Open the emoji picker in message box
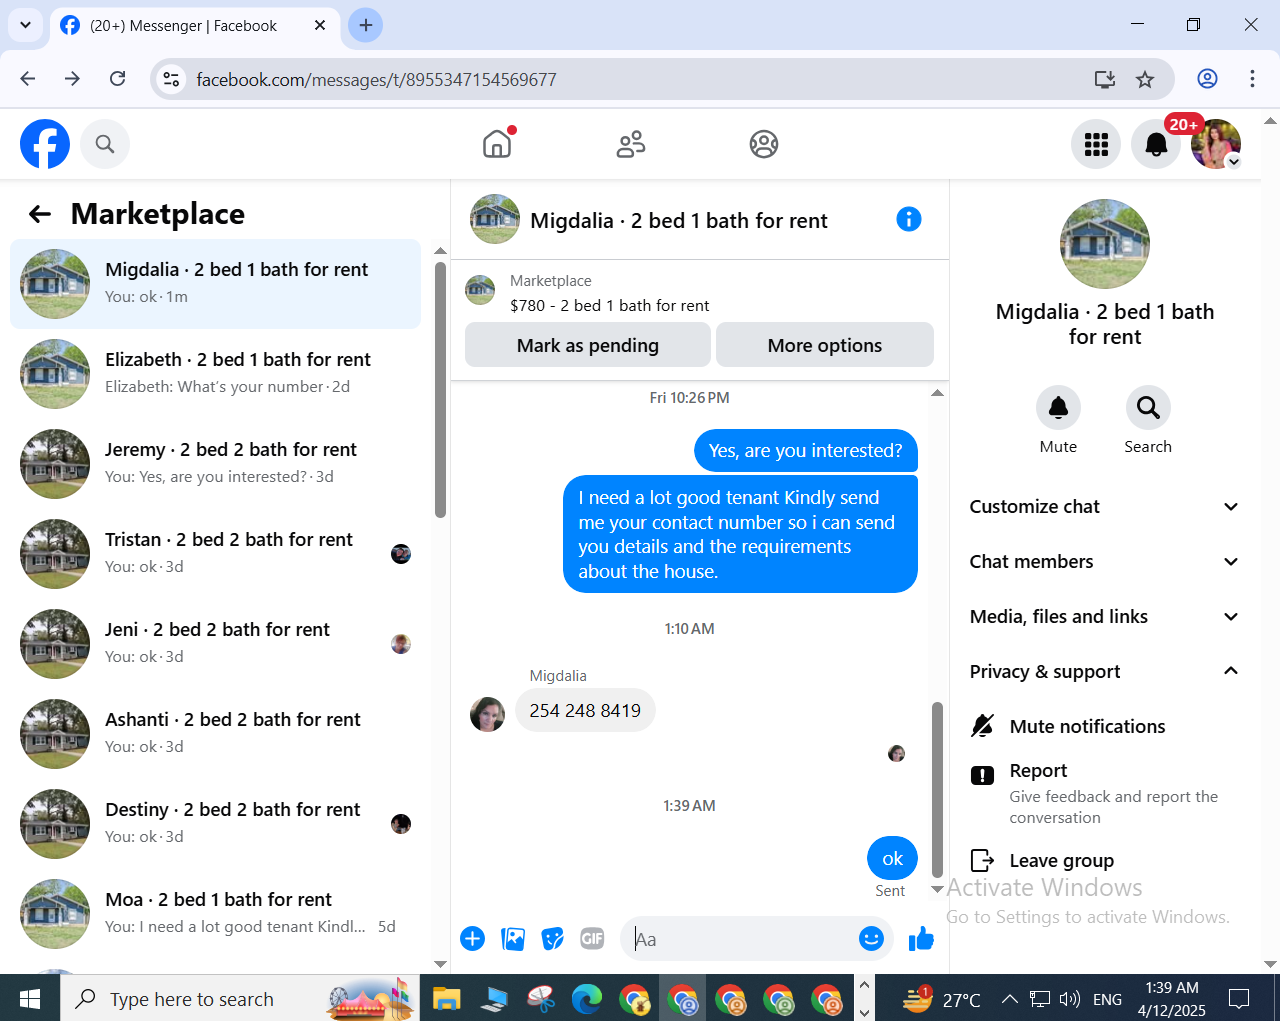 click(x=871, y=938)
